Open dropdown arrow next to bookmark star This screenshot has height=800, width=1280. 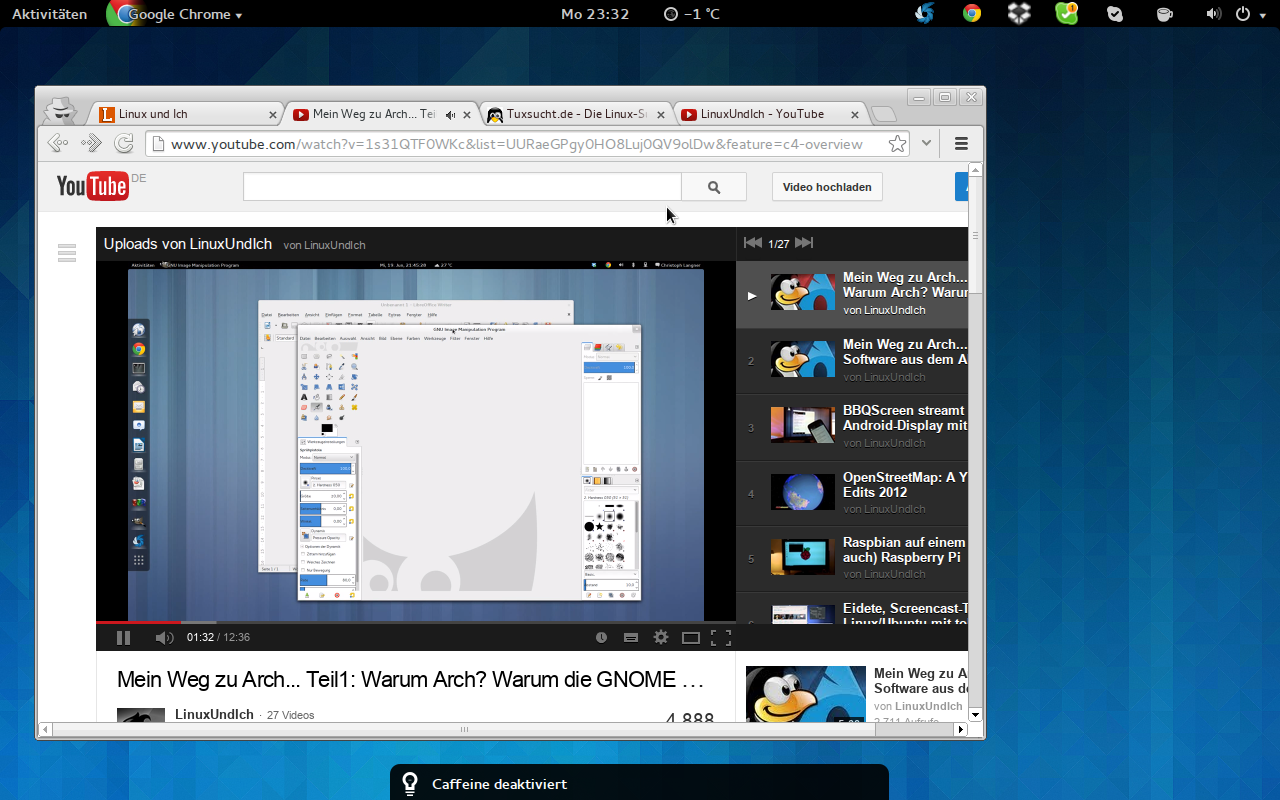(927, 143)
